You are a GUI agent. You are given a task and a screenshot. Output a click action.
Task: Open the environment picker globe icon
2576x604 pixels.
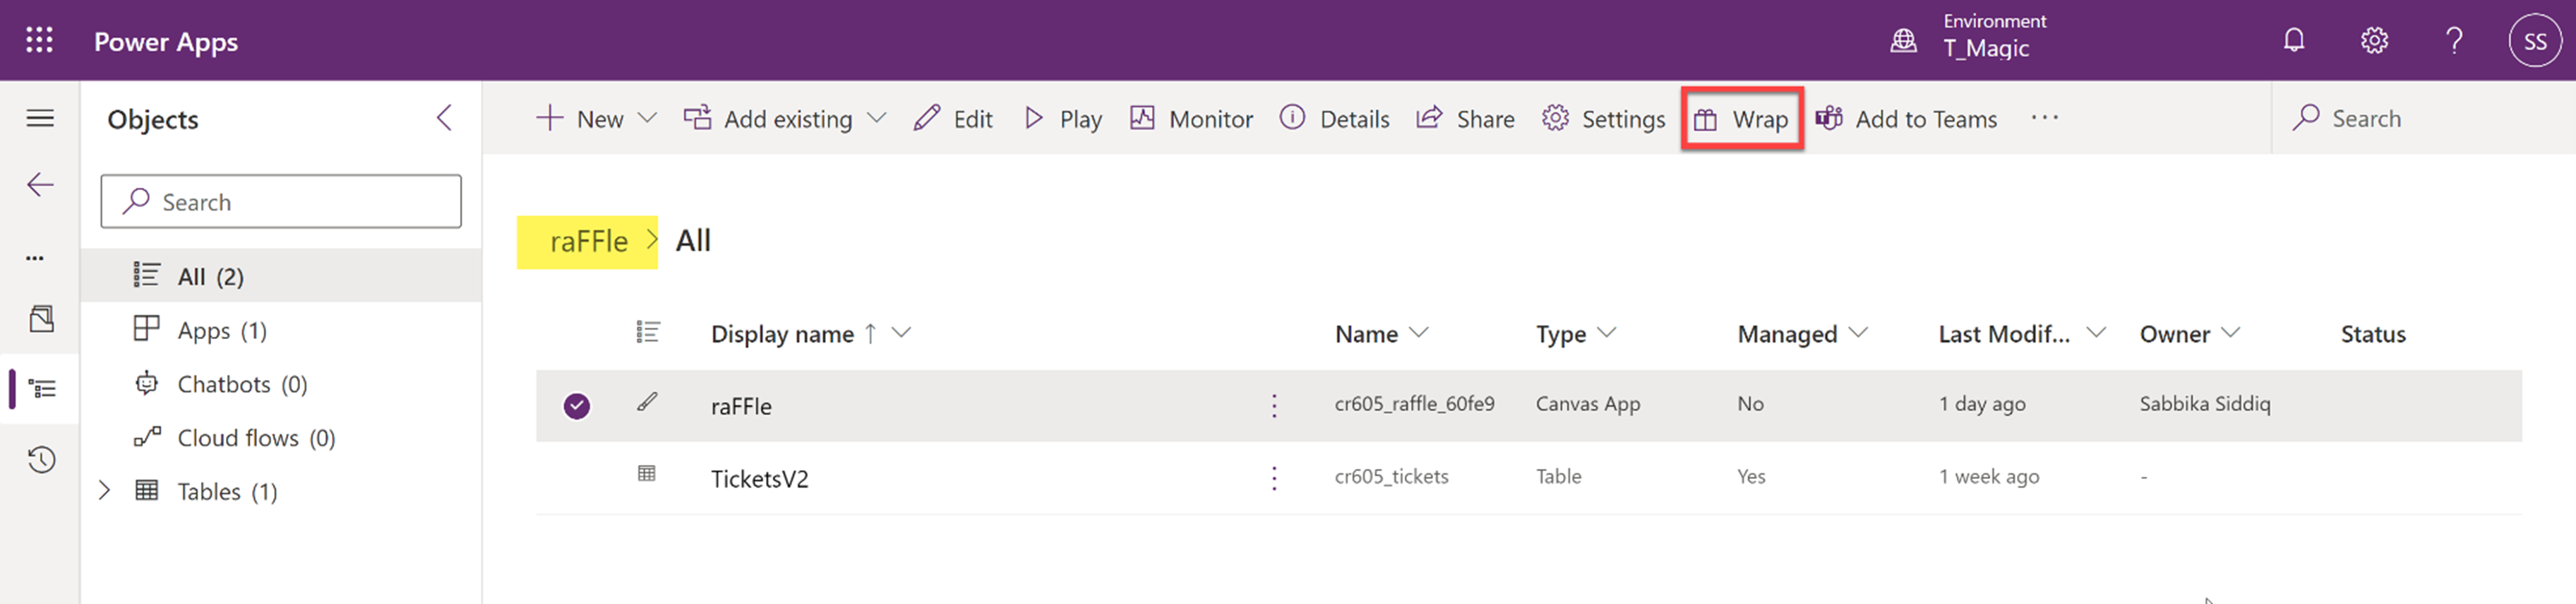(1903, 40)
